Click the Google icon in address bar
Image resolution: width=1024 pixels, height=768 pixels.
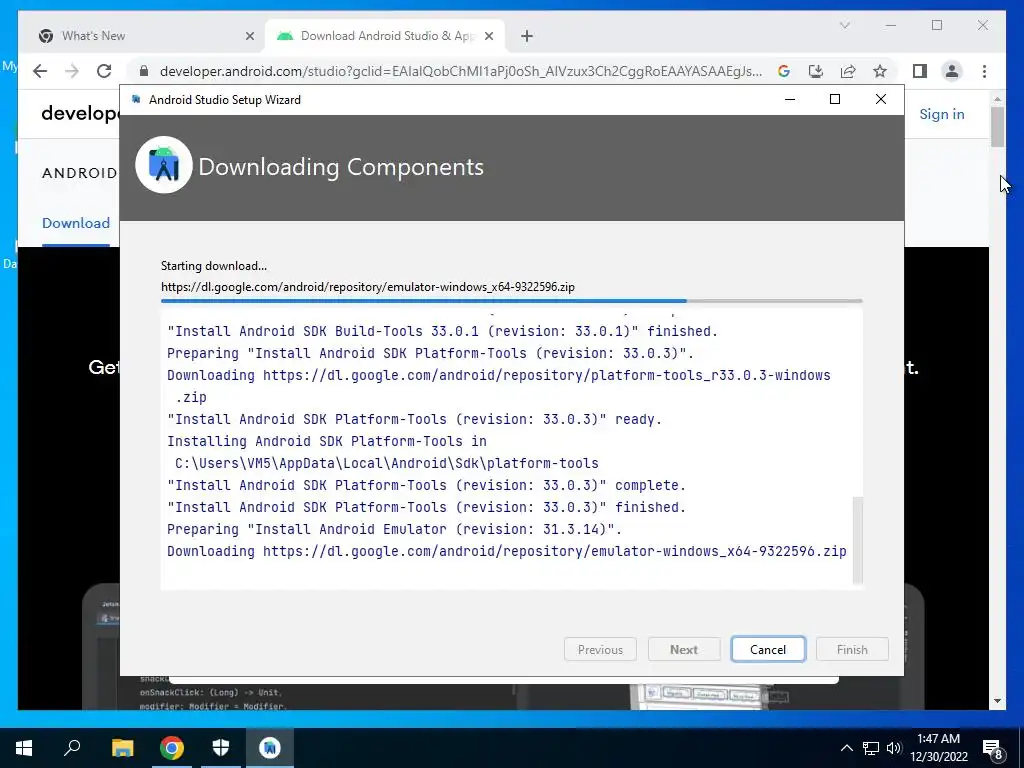[784, 71]
